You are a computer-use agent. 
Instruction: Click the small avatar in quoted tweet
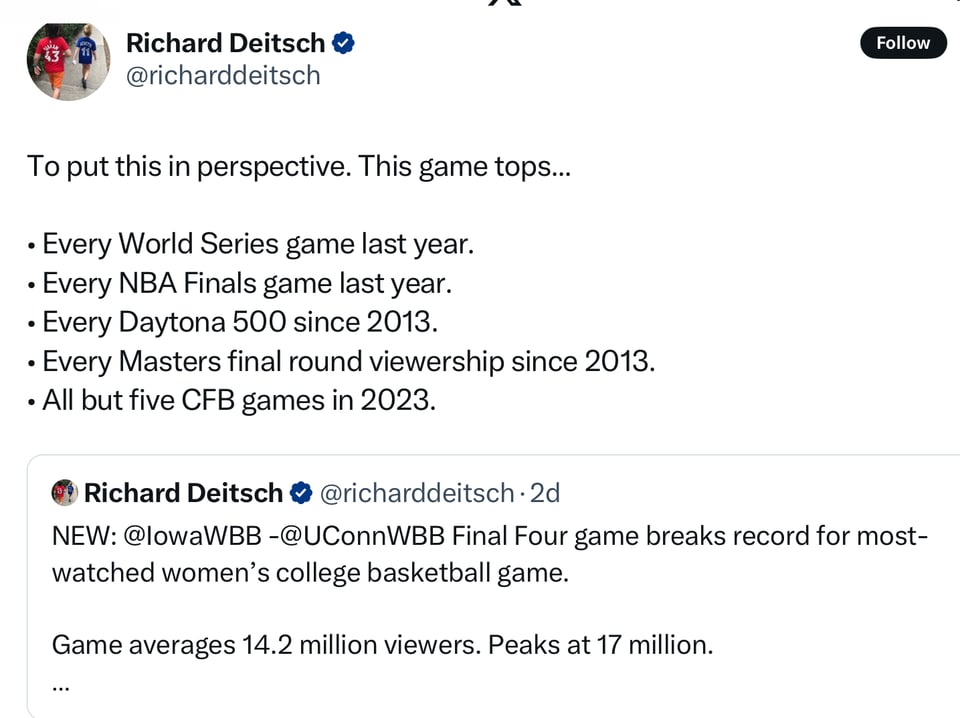point(65,493)
